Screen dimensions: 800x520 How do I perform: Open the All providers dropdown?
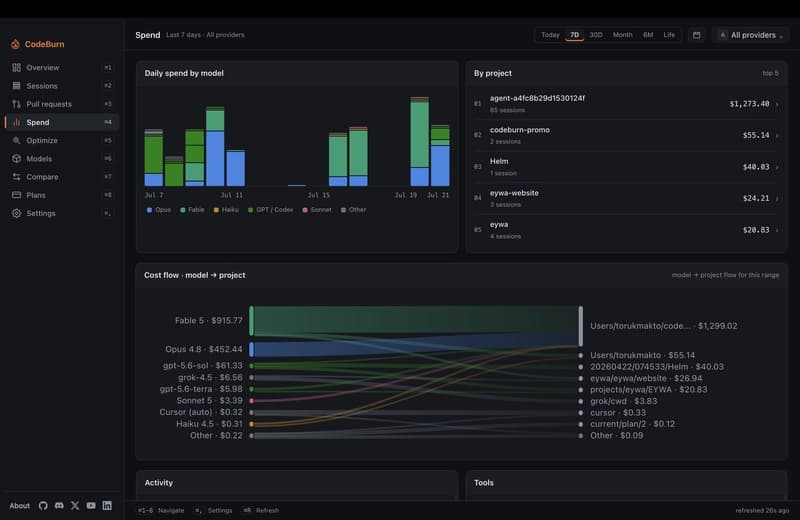[750, 35]
